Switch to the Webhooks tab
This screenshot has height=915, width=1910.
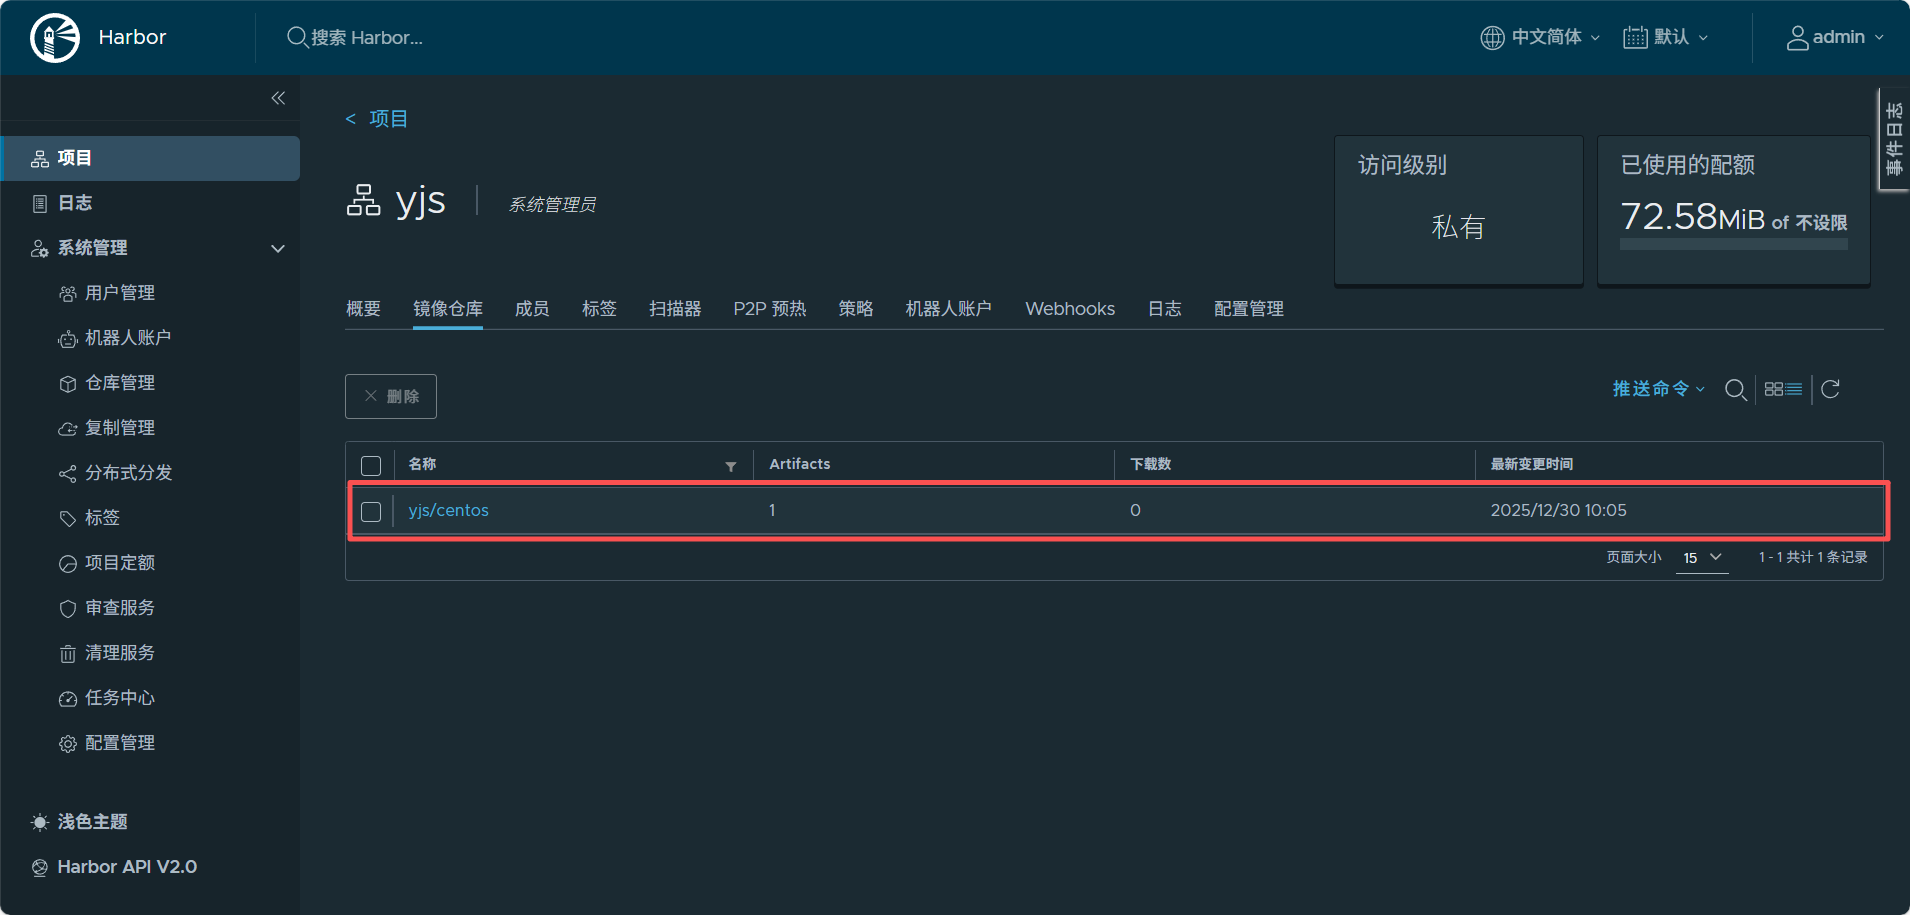[1070, 309]
